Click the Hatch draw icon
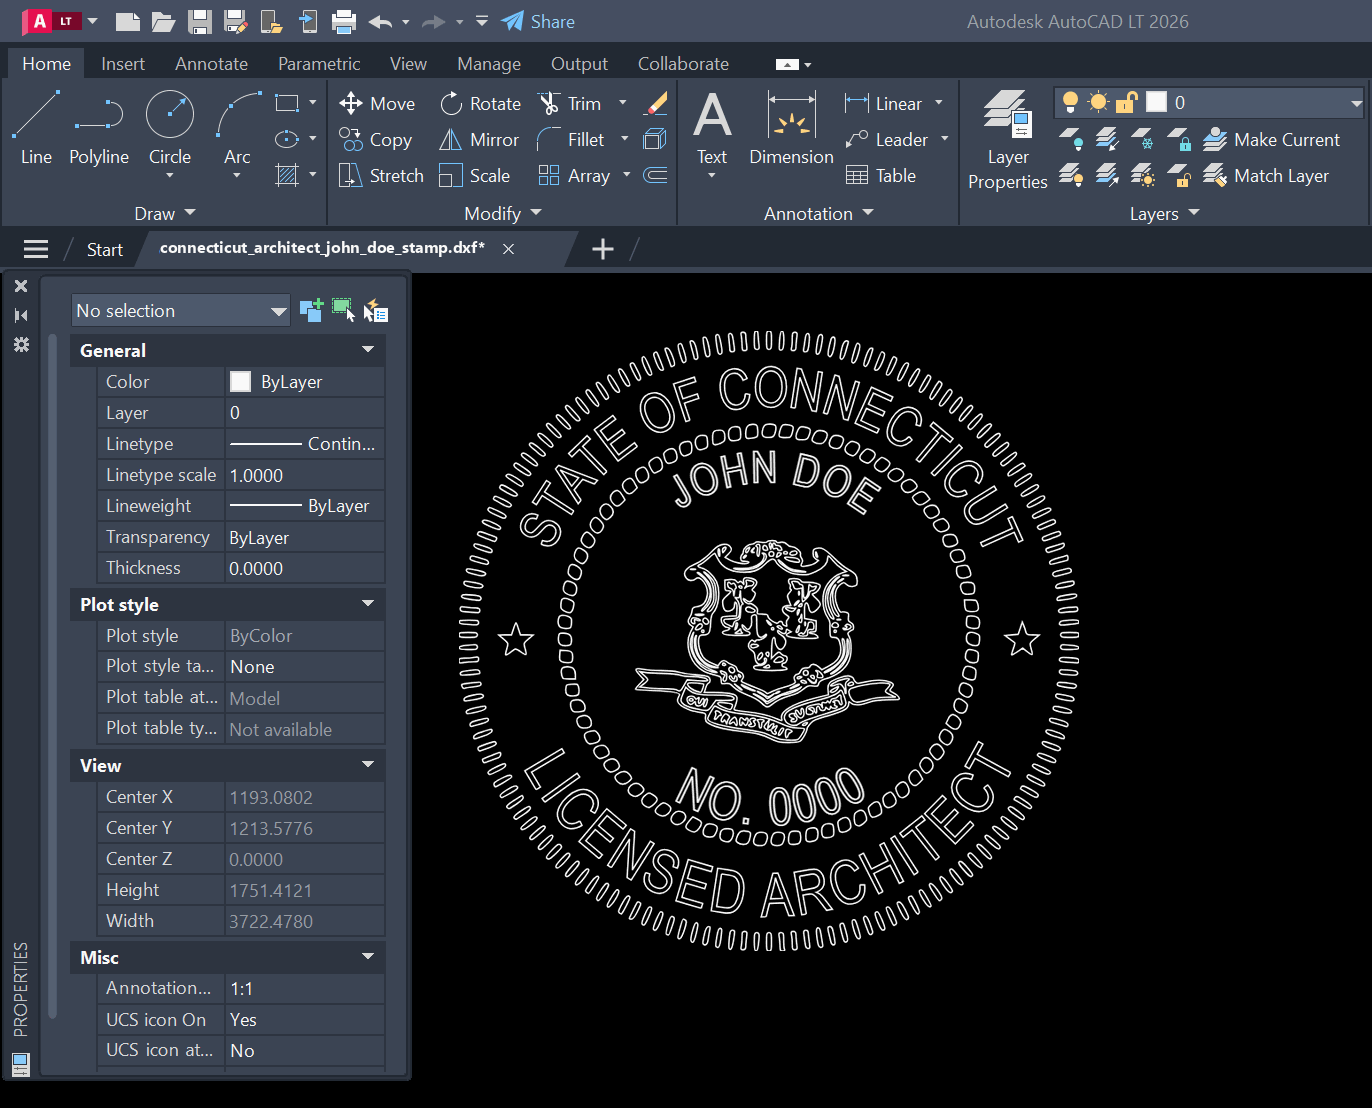This screenshot has height=1108, width=1372. coord(287,175)
